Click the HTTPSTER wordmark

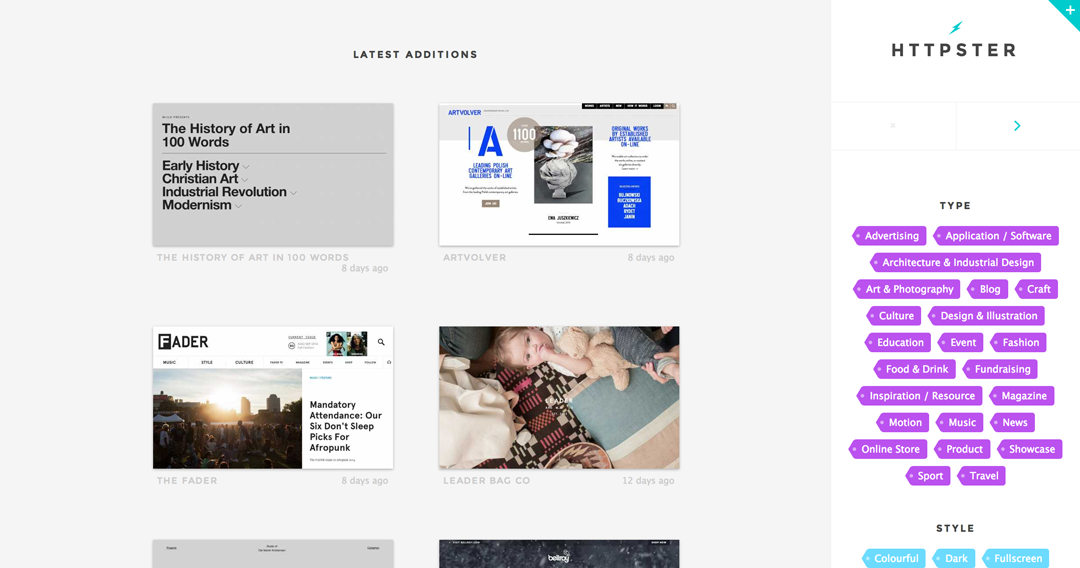(x=954, y=50)
